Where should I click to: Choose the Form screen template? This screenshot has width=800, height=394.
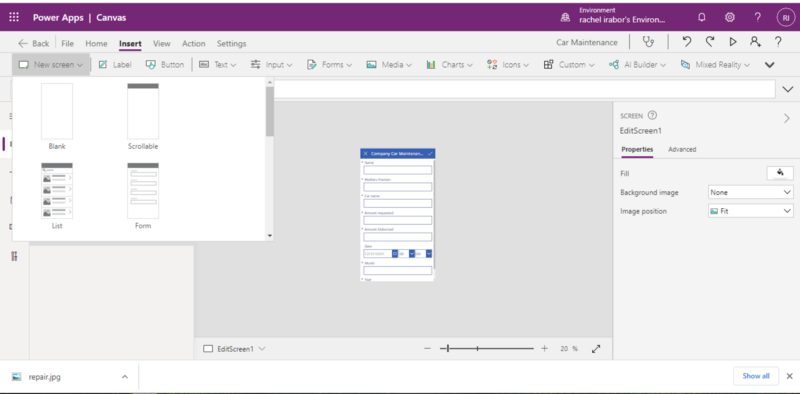143,195
